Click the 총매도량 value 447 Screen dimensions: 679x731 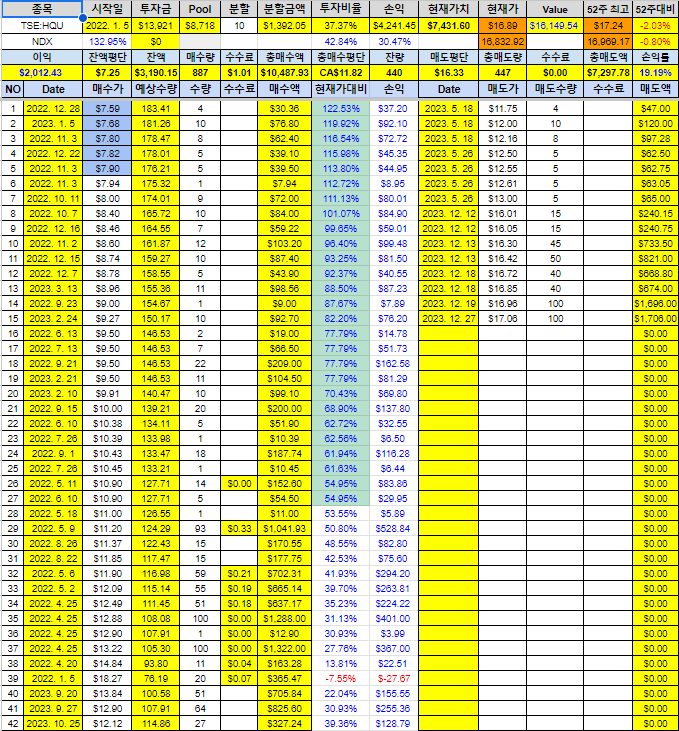pyautogui.click(x=503, y=73)
